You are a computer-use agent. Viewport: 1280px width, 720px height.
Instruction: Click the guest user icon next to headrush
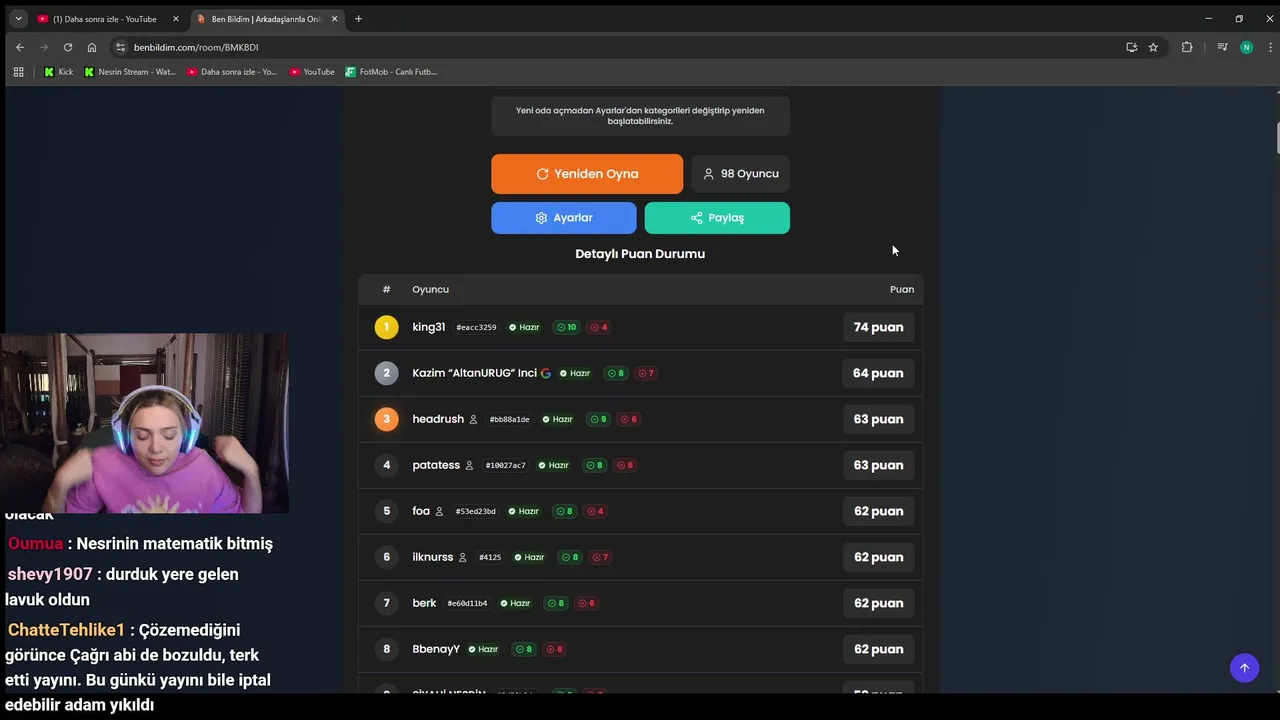pos(473,419)
